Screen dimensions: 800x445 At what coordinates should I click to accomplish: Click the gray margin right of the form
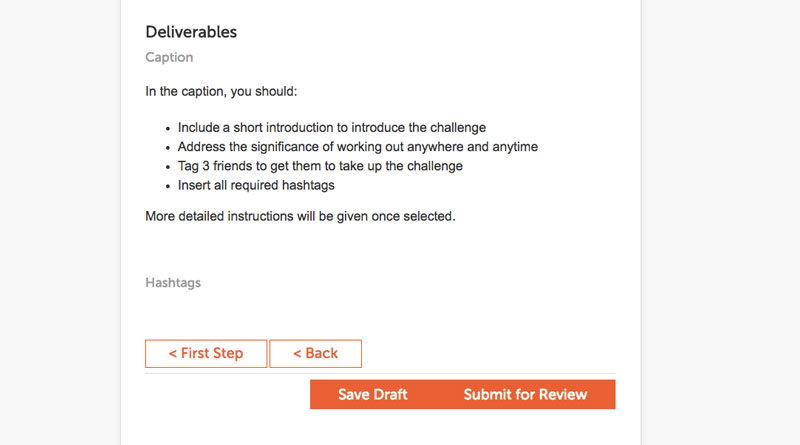[x=720, y=220]
